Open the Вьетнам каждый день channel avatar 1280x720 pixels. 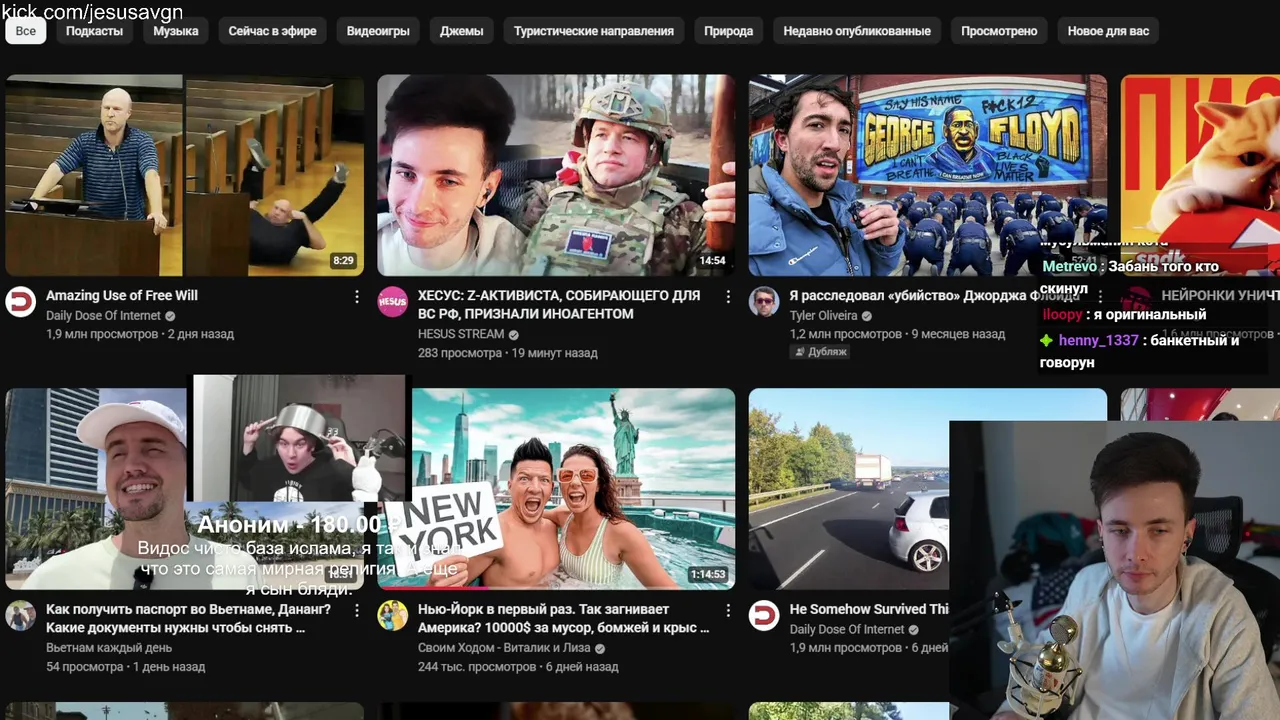pyautogui.click(x=21, y=615)
